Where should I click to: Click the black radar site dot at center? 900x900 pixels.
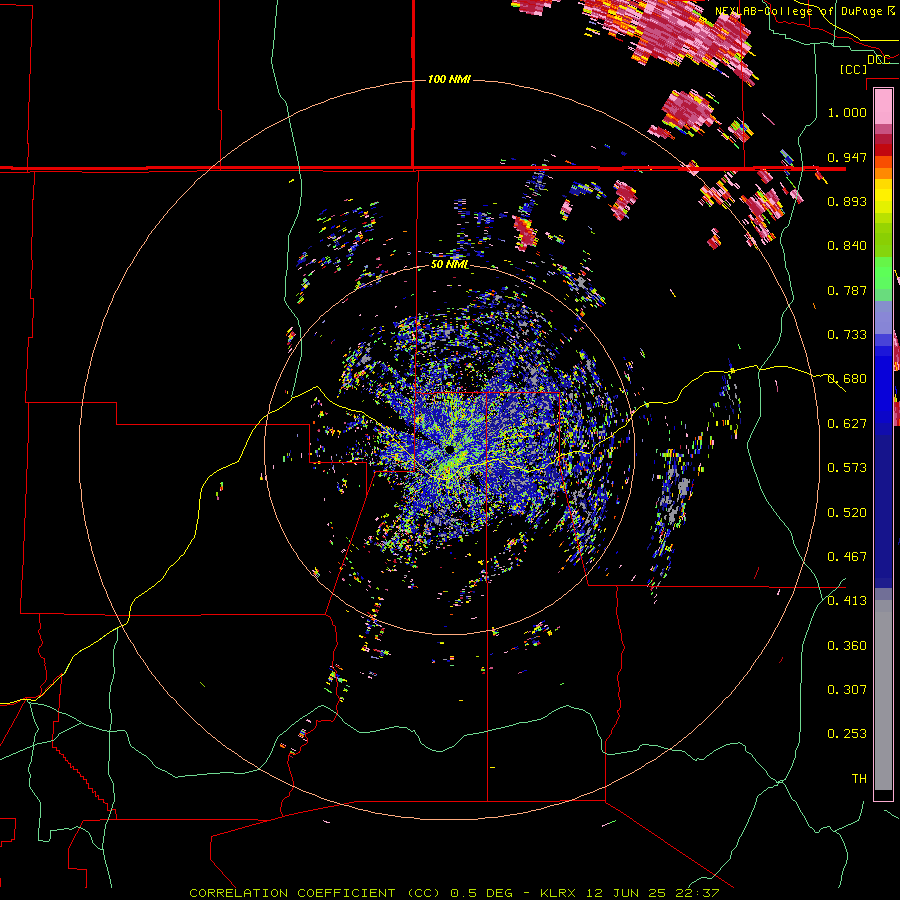click(x=449, y=449)
